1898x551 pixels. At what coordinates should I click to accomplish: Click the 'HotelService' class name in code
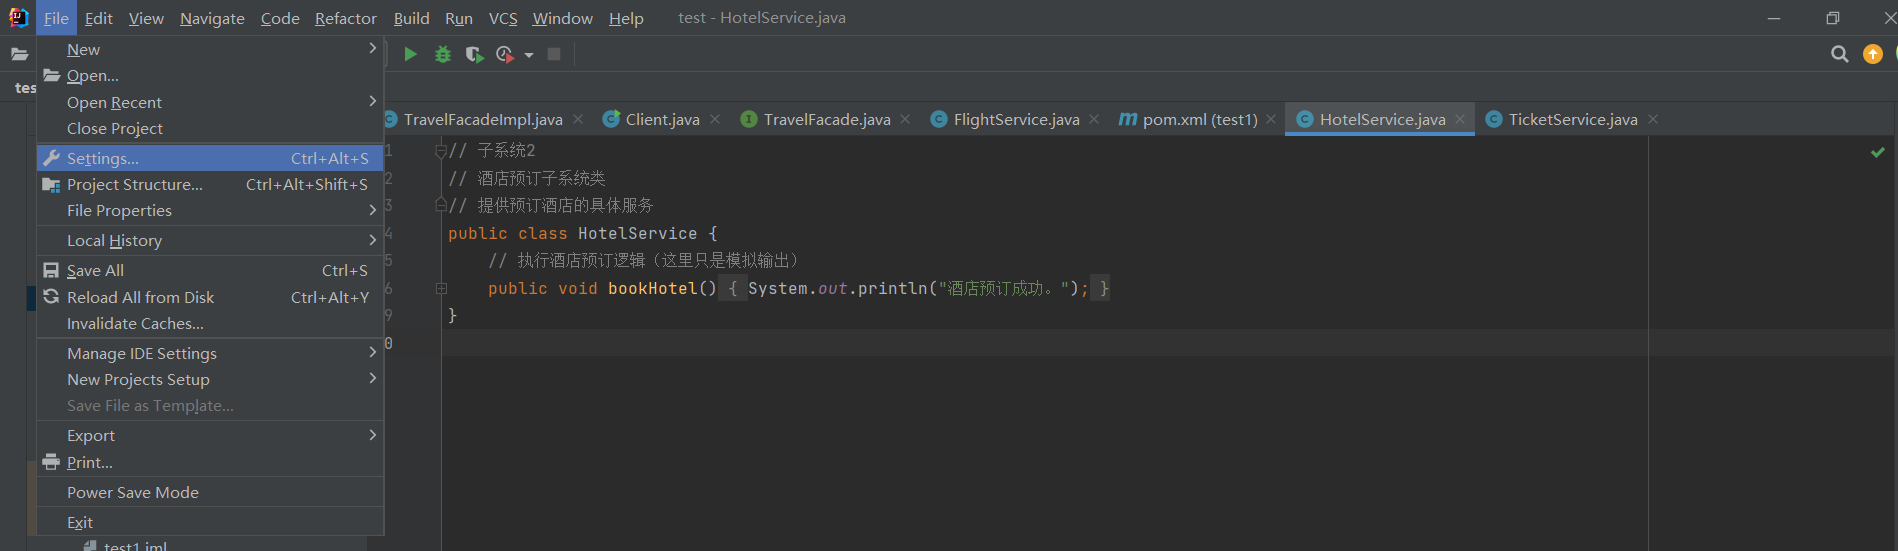[x=637, y=233]
